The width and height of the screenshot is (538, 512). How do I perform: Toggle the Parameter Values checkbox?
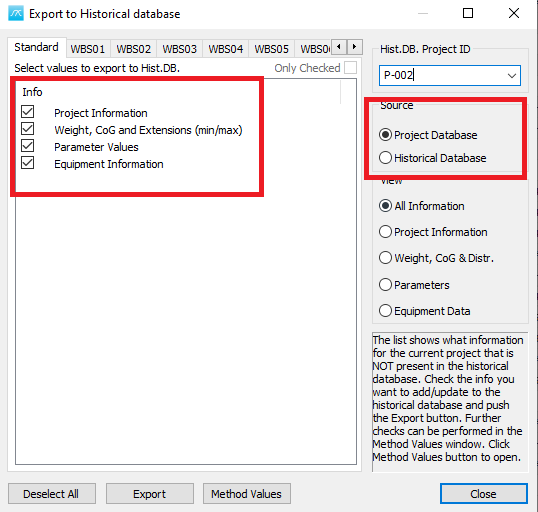[27, 146]
